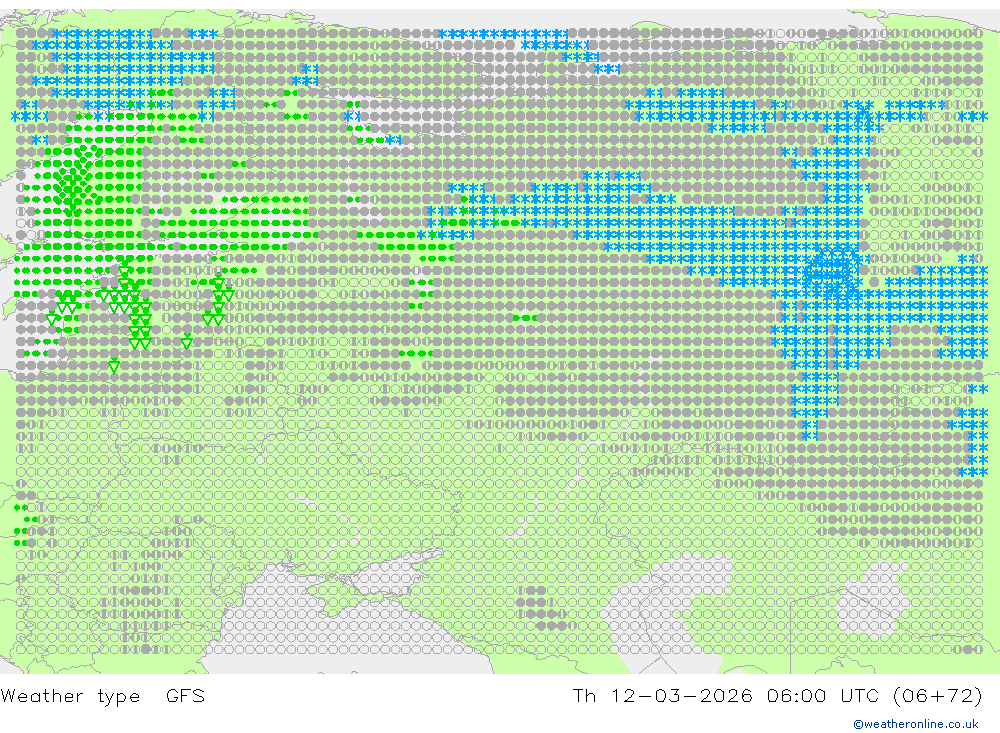Screen dimensions: 1000x733
Task: Click the weatheronline.co.uk copyright link
Action: pyautogui.click(x=916, y=724)
